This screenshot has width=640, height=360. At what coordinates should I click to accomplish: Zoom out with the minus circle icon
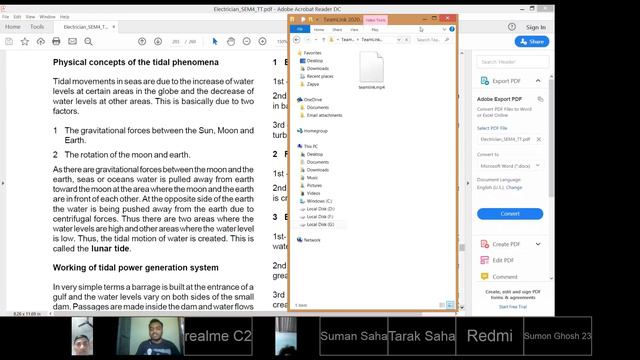tap(247, 41)
